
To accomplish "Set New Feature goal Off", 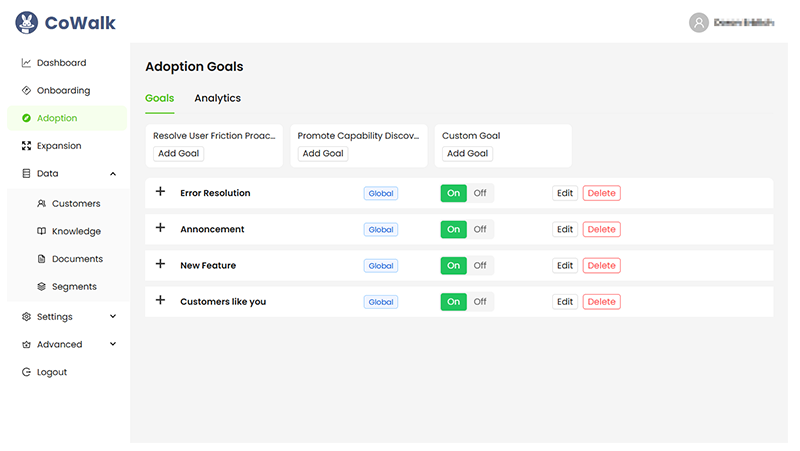I will 480,266.
